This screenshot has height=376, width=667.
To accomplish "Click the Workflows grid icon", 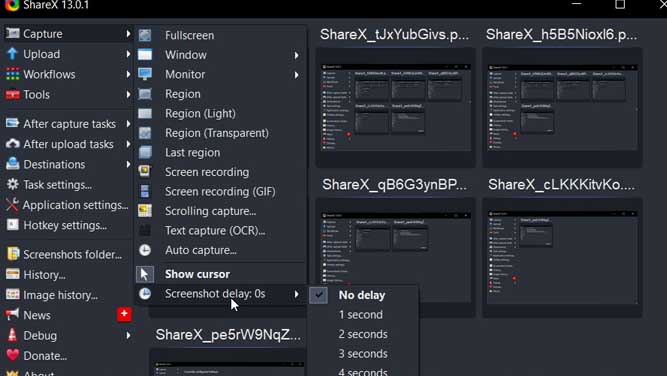I will pyautogui.click(x=12, y=74).
